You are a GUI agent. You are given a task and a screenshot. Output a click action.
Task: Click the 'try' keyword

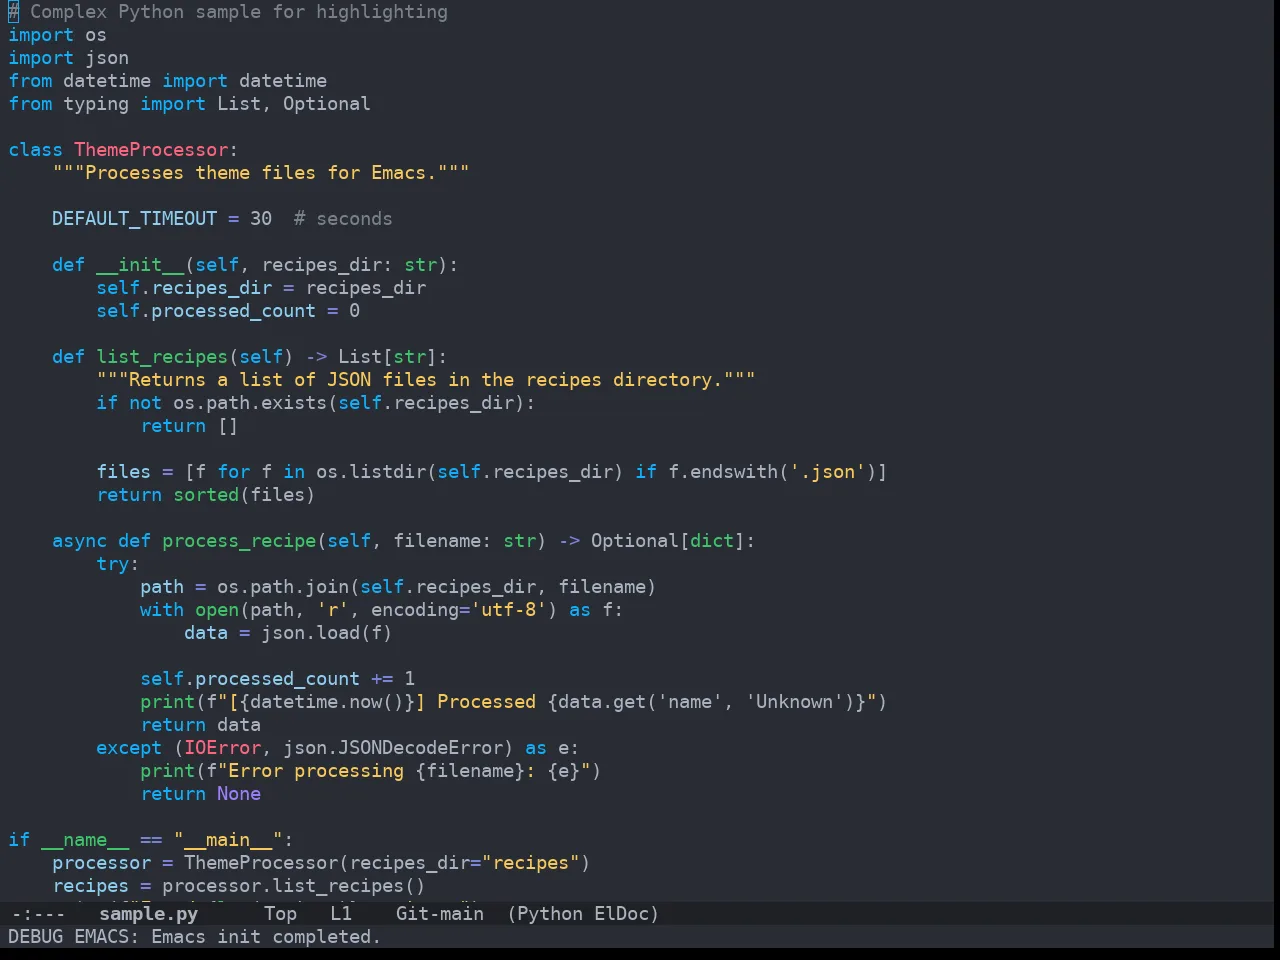(112, 564)
